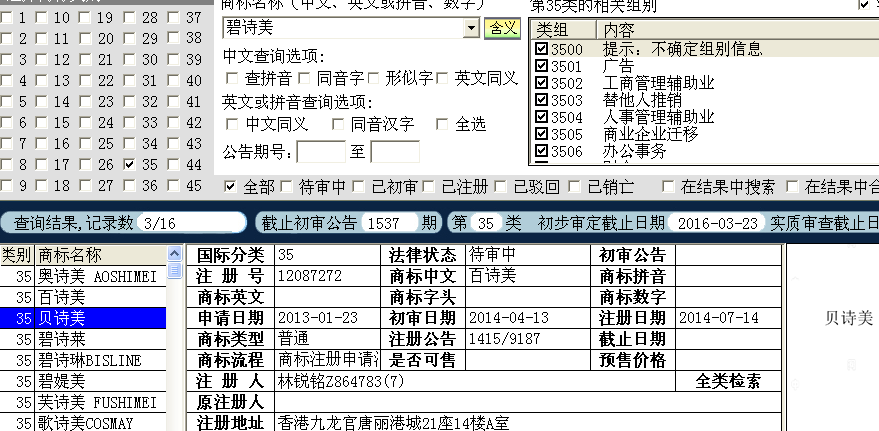The width and height of the screenshot is (879, 431).
Task: Click the 1415/9187 registration notice value
Action: pyautogui.click(x=504, y=339)
